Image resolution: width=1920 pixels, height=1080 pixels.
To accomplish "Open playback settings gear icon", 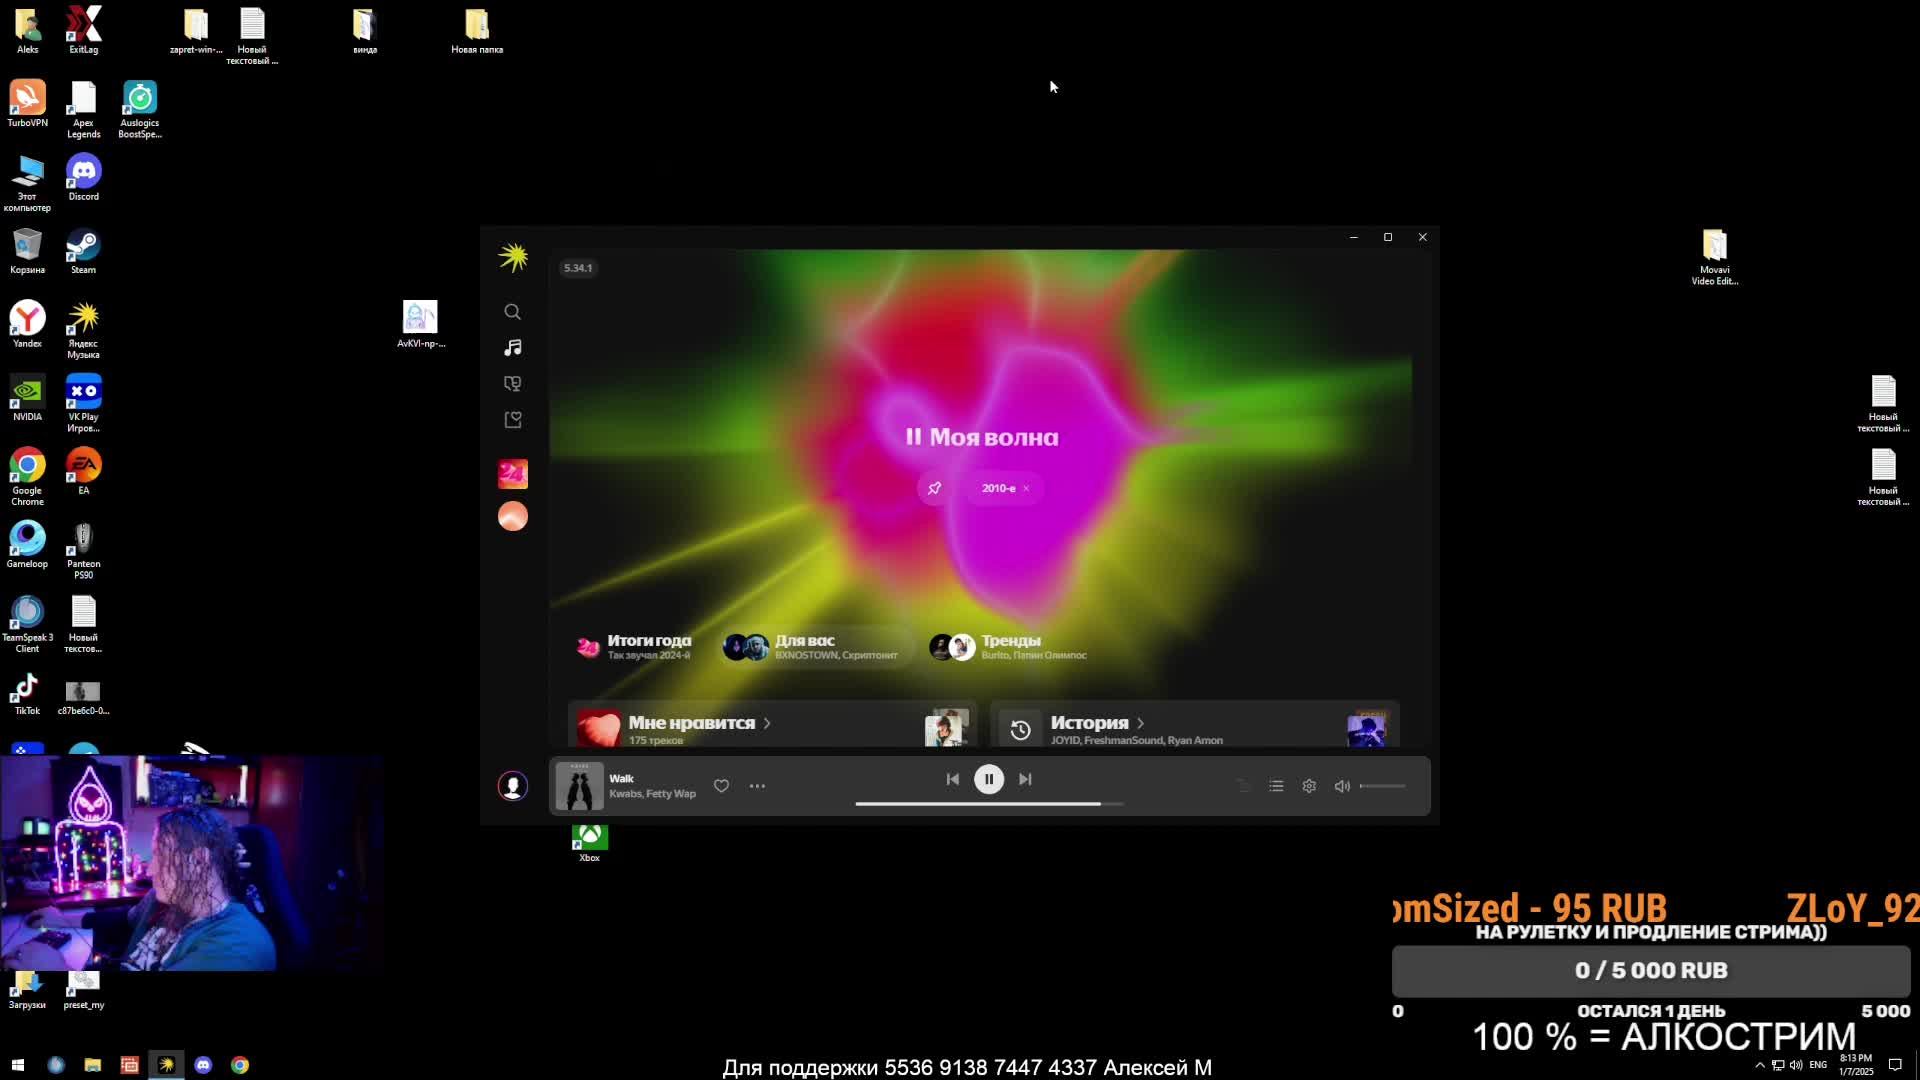I will pyautogui.click(x=1309, y=786).
